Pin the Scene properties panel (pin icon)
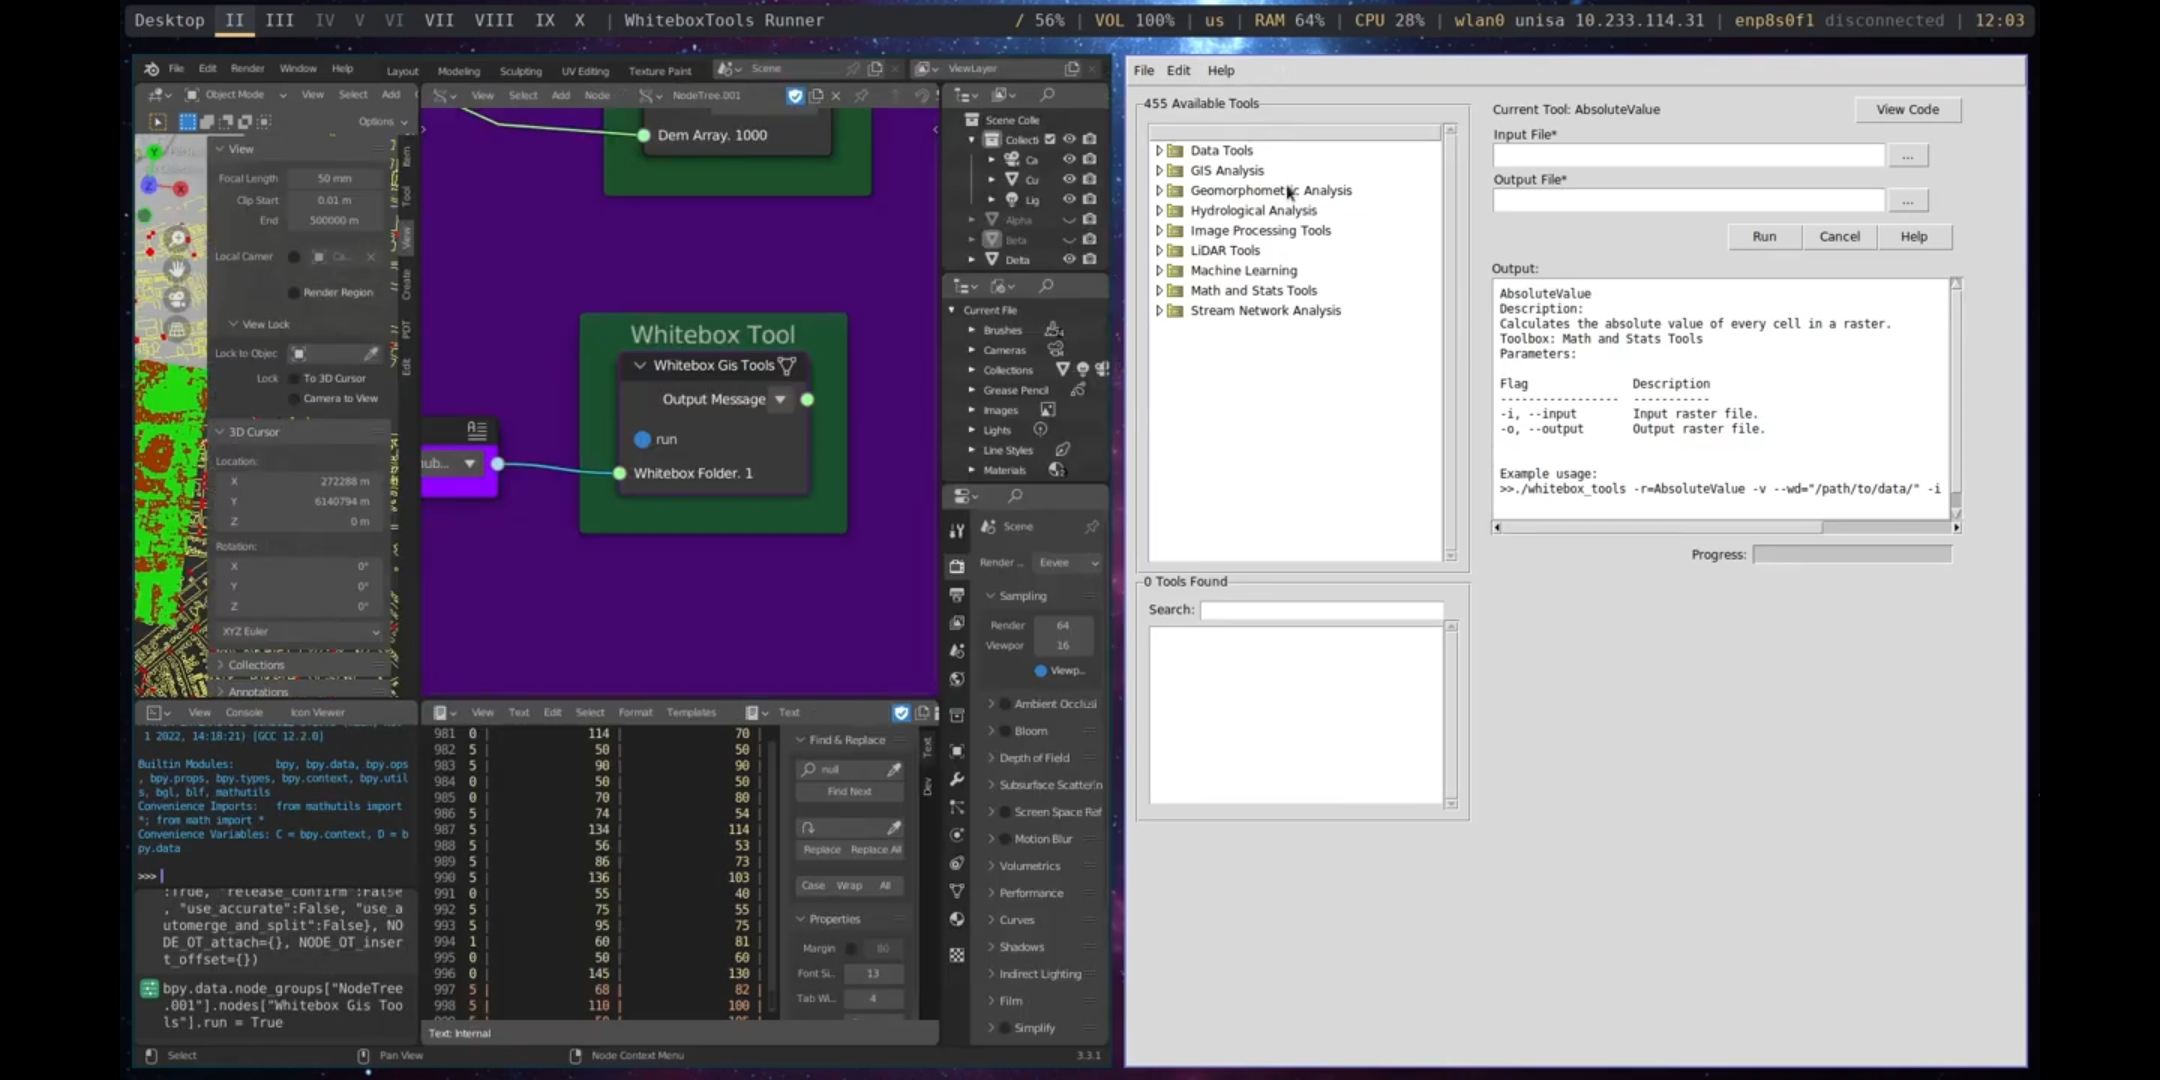 pyautogui.click(x=1091, y=526)
